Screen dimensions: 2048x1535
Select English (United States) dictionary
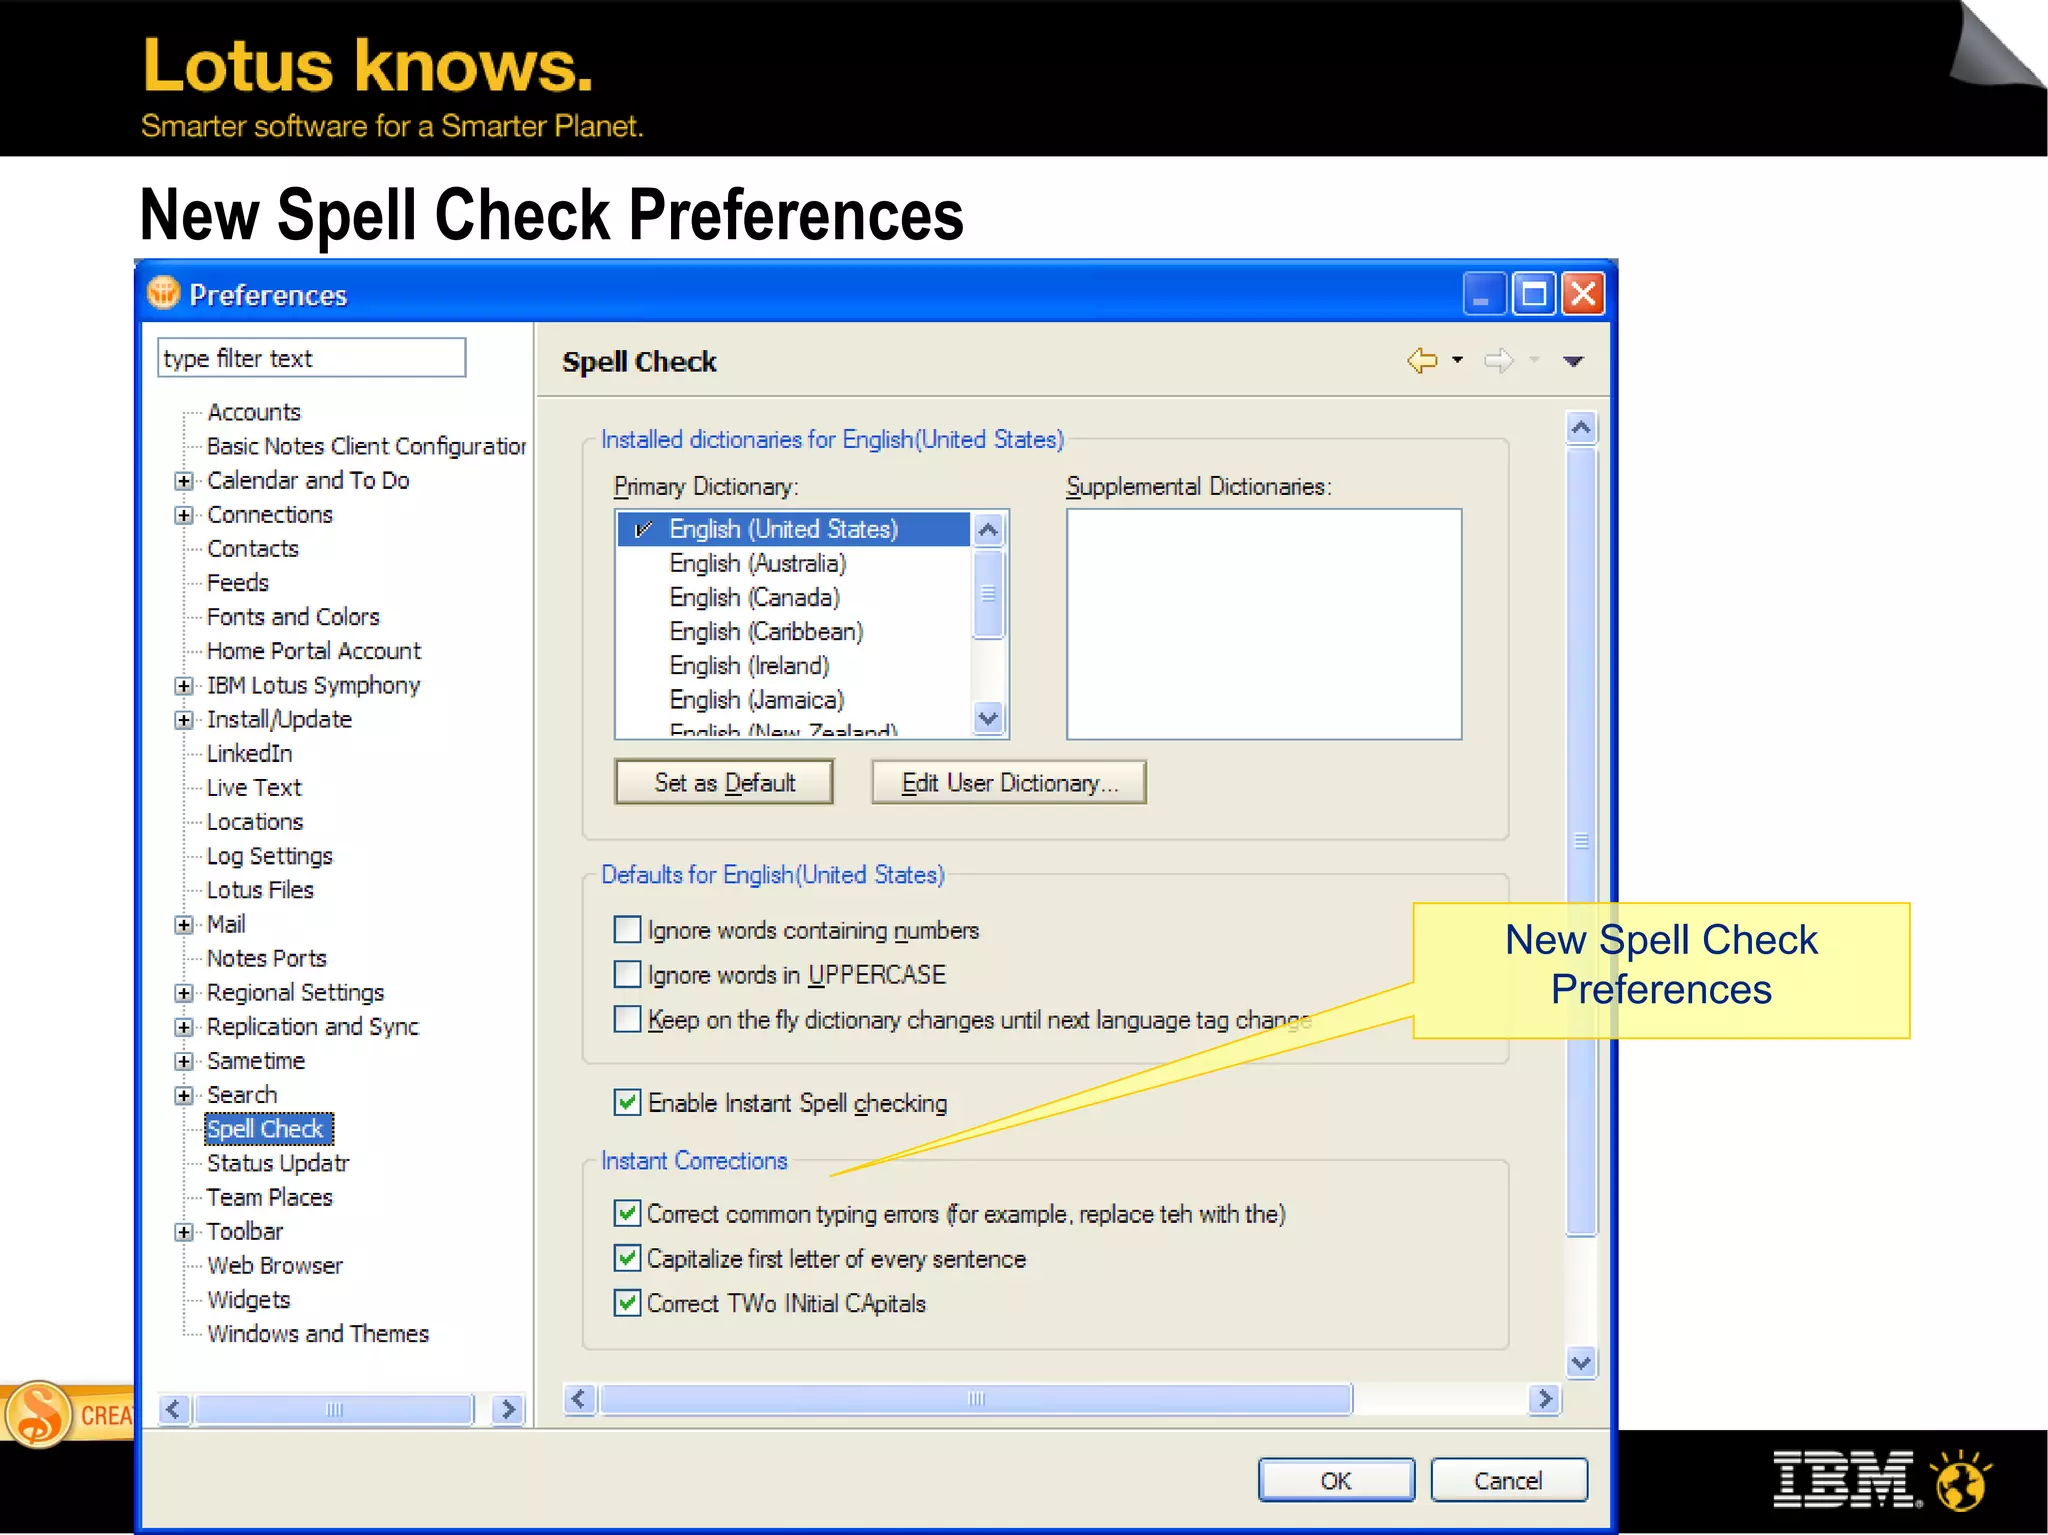click(794, 529)
